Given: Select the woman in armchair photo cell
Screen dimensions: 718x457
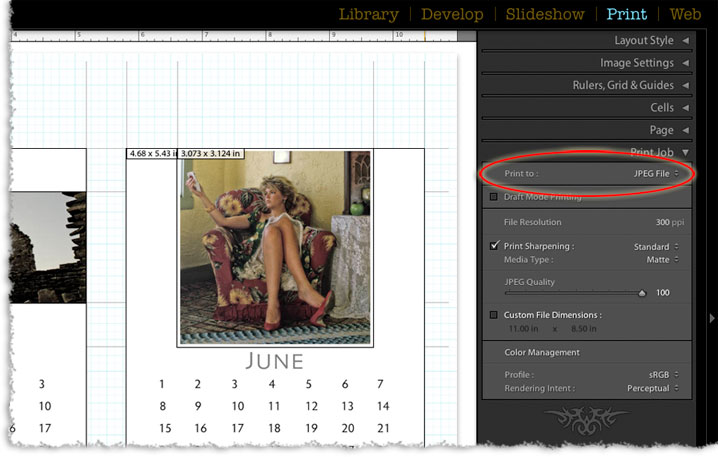Looking at the screenshot, I should point(275,248).
